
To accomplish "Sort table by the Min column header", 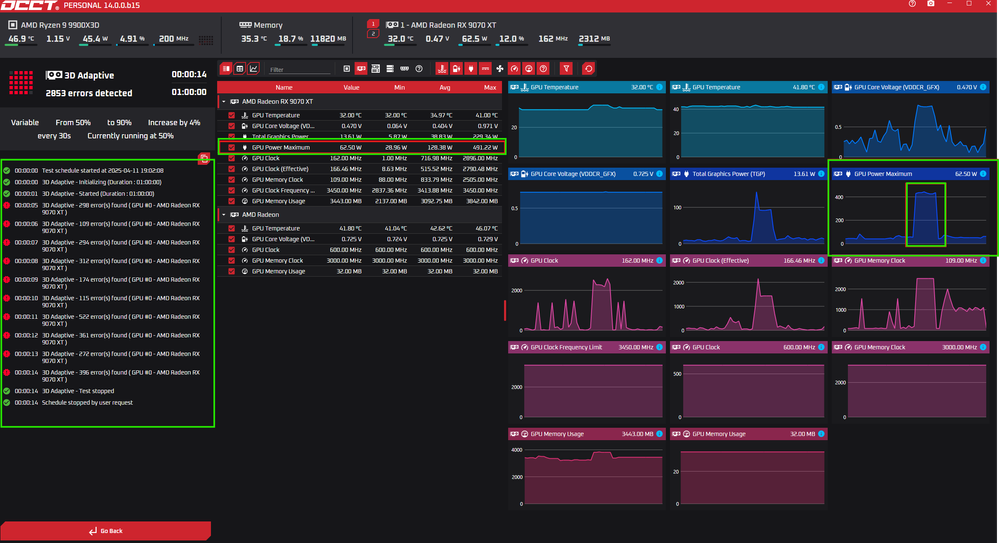I will 399,87.
